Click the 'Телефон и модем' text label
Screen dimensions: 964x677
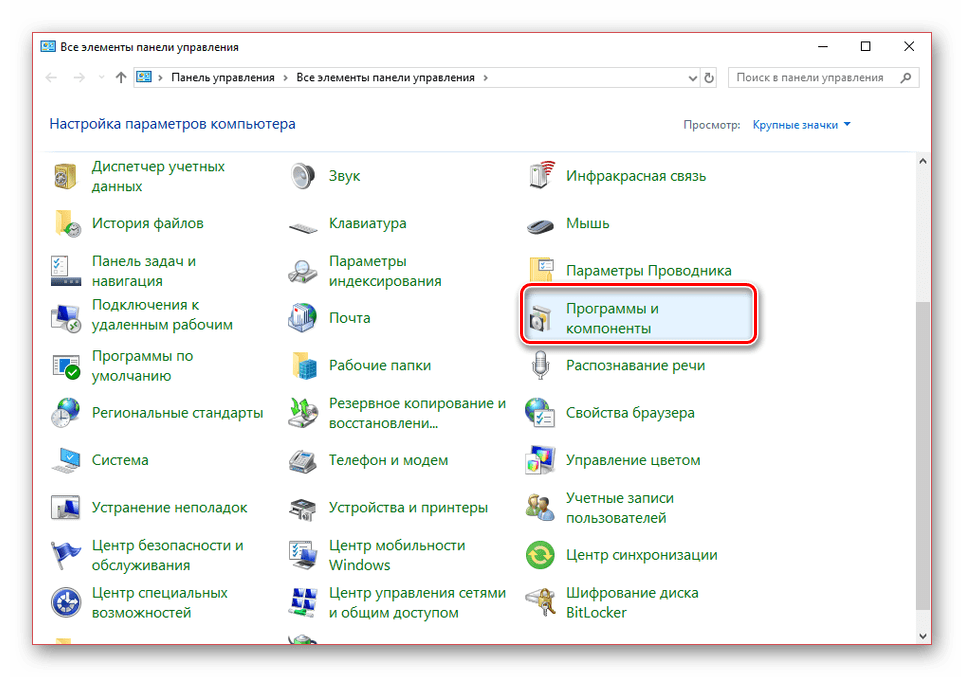click(x=389, y=461)
